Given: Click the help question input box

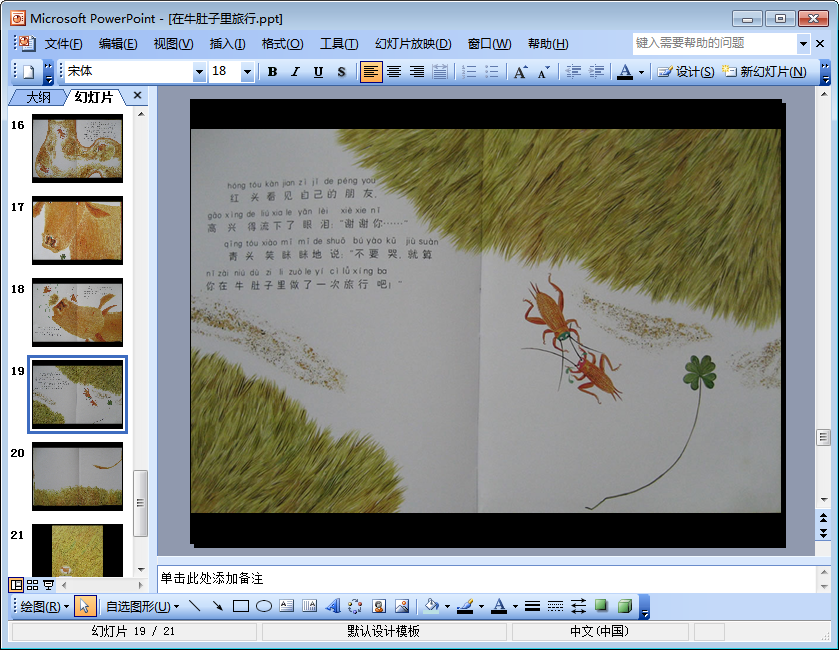Looking at the screenshot, I should [x=715, y=43].
